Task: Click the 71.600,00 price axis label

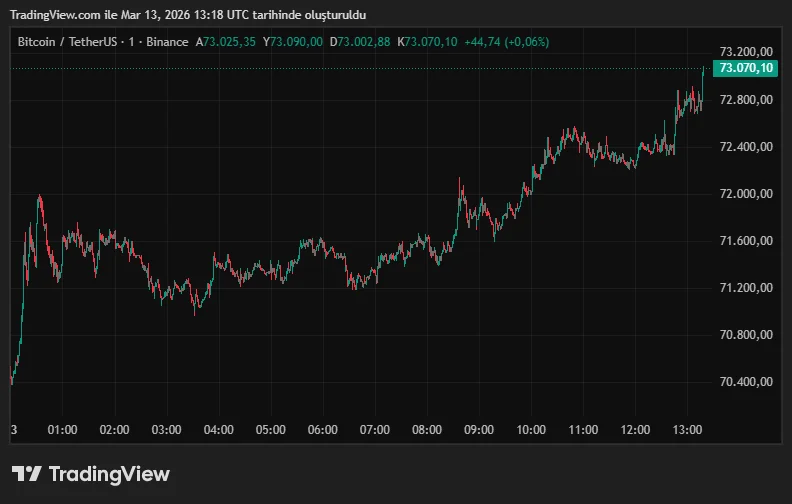Action: [x=746, y=240]
